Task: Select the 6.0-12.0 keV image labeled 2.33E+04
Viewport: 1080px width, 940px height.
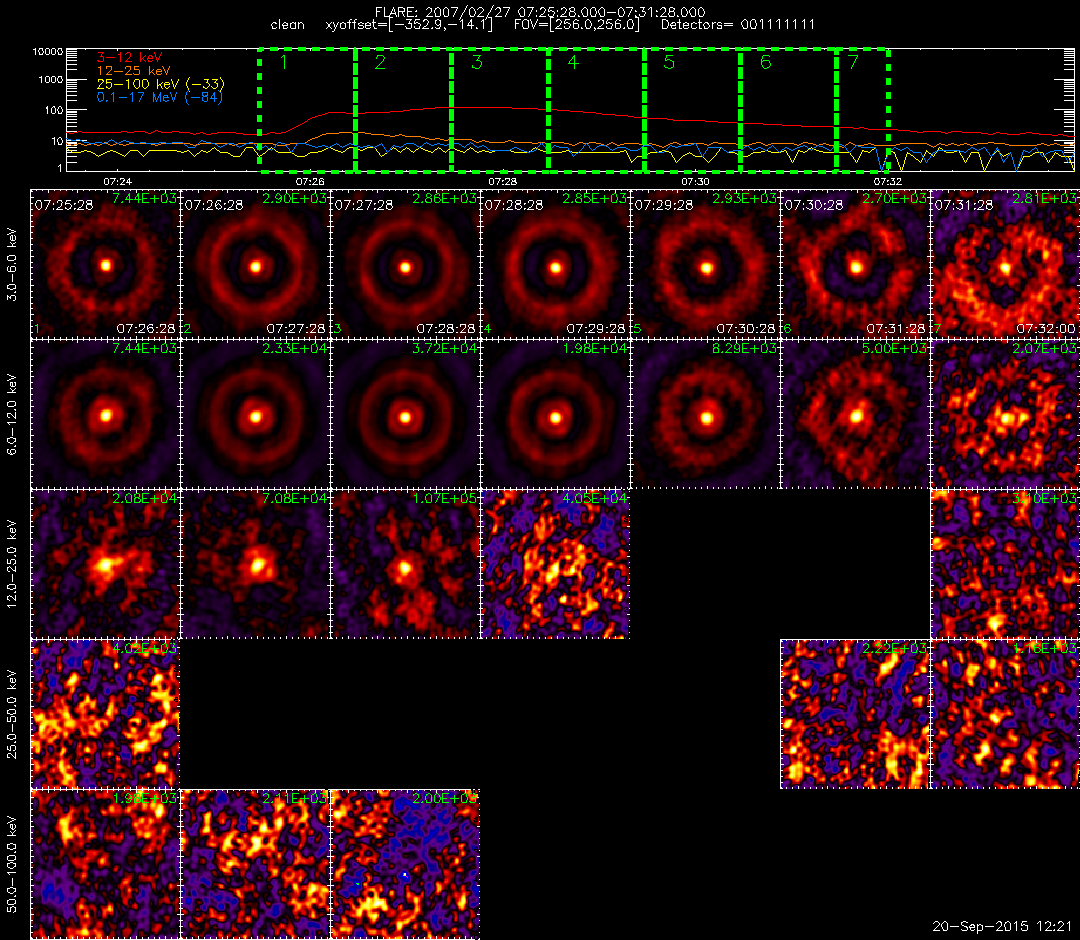Action: click(256, 414)
